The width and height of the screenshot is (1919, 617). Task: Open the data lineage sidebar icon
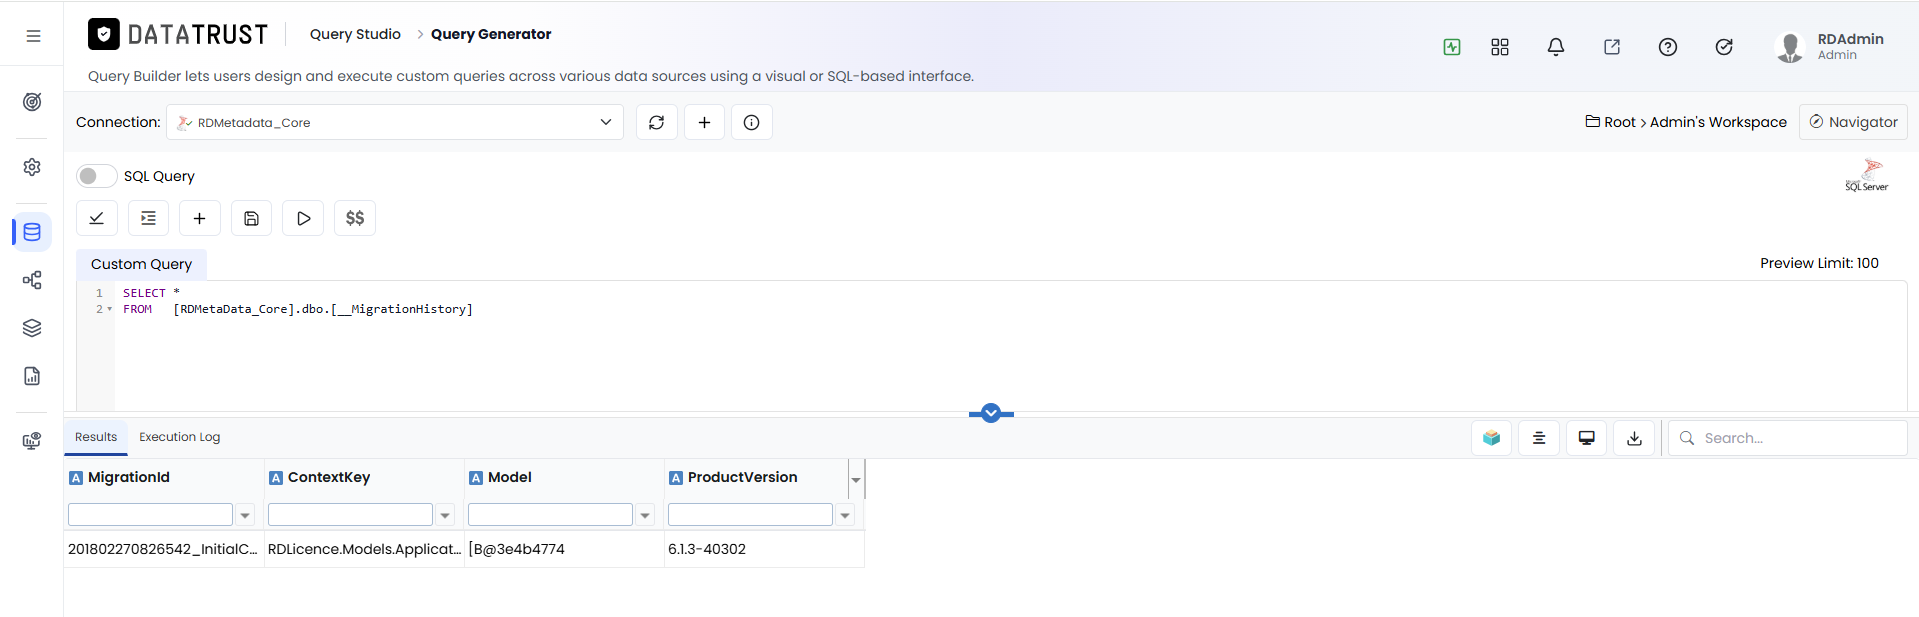pos(32,280)
